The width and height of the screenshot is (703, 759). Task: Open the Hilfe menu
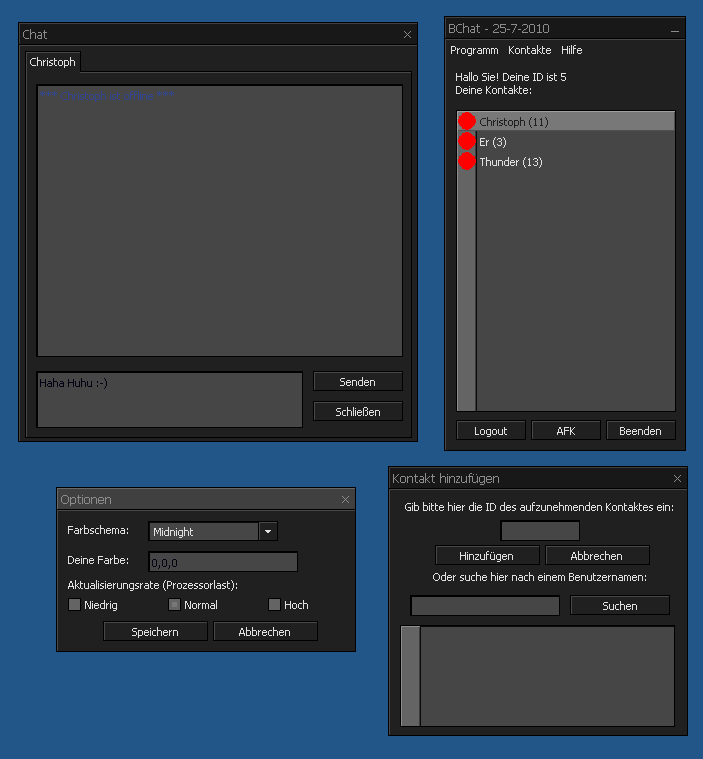click(x=571, y=50)
